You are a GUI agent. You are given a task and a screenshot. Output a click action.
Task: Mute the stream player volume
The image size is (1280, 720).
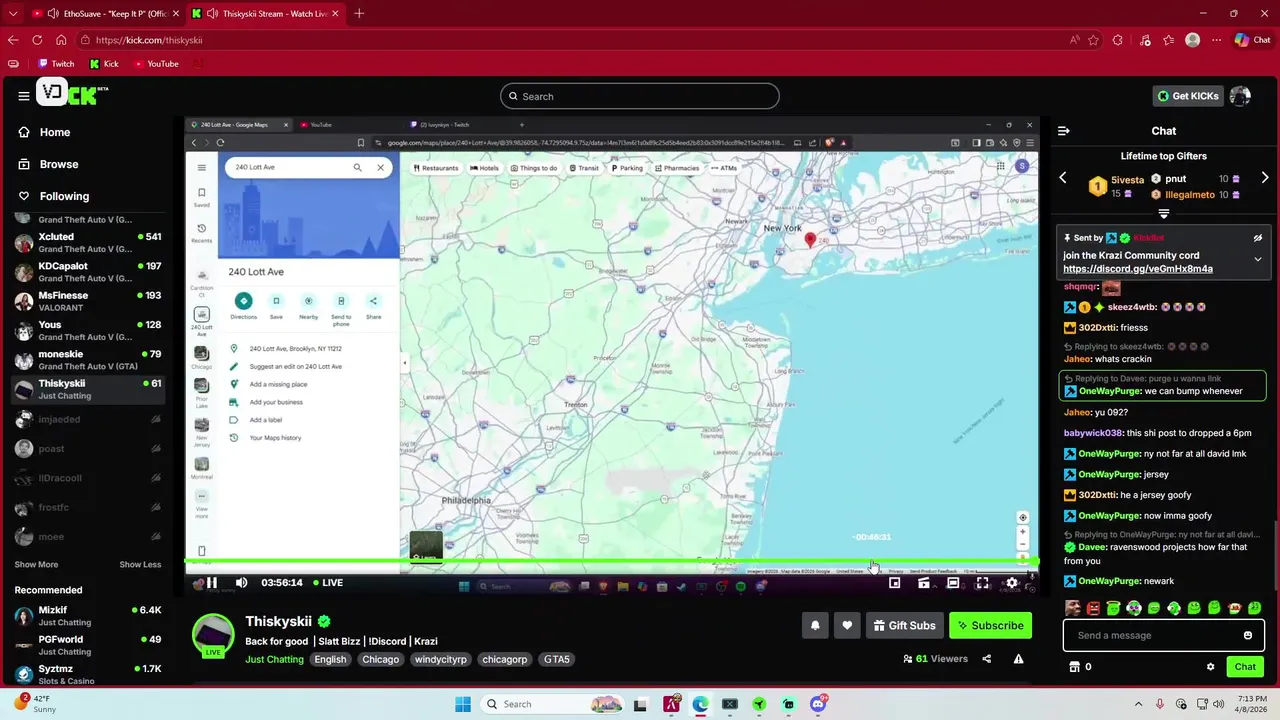tap(241, 583)
